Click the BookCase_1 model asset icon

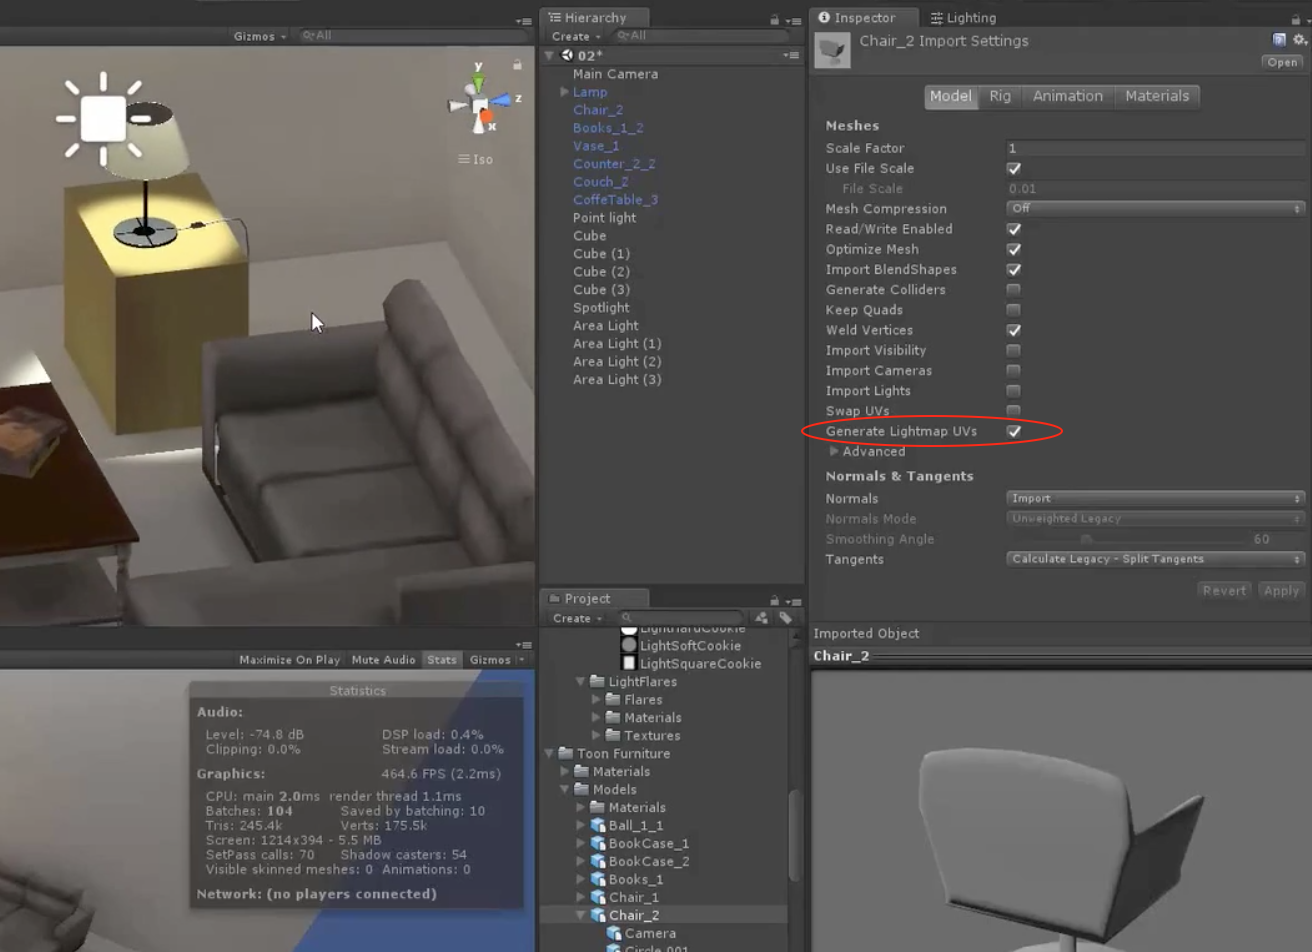598,844
